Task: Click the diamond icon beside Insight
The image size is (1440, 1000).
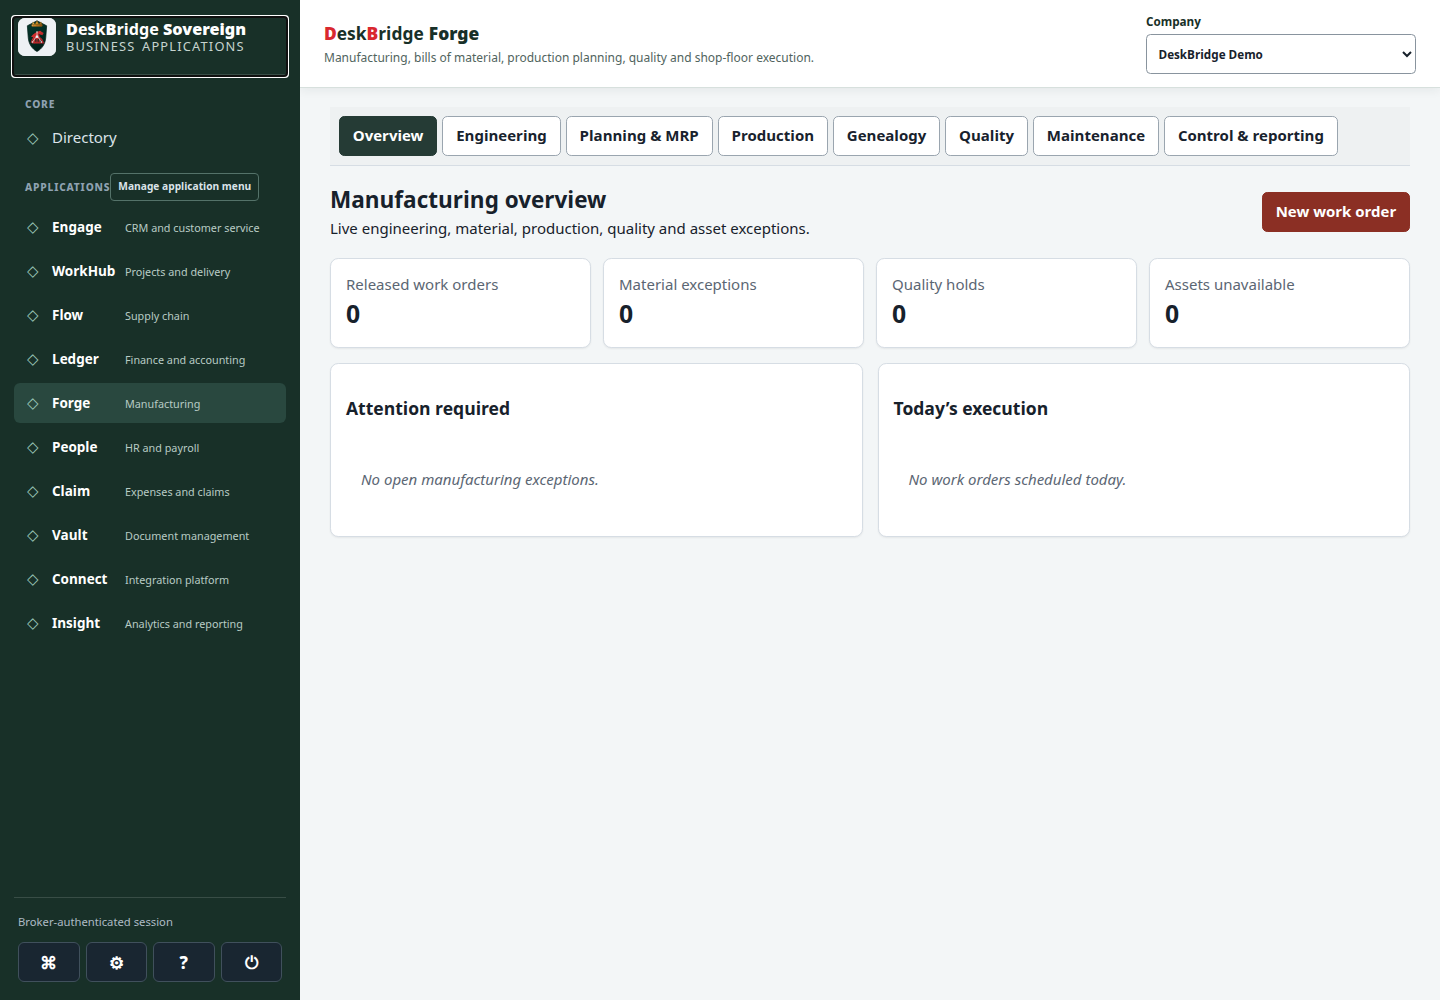Action: [x=33, y=624]
